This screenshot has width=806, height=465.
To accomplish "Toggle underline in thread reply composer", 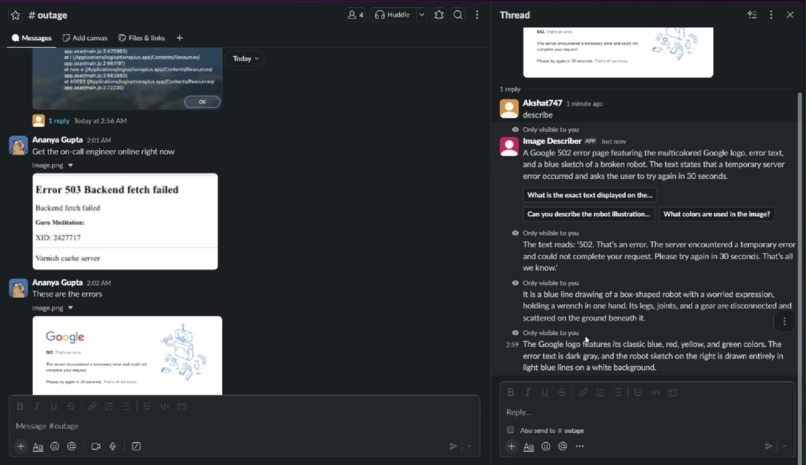I will tap(545, 393).
